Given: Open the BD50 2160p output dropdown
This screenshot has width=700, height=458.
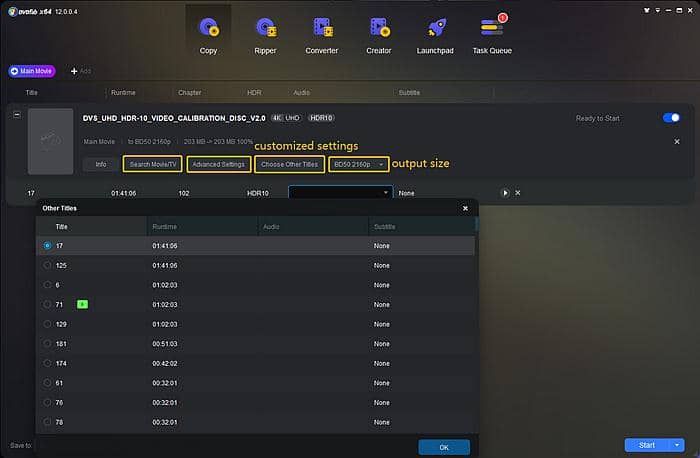Looking at the screenshot, I should (x=358, y=164).
